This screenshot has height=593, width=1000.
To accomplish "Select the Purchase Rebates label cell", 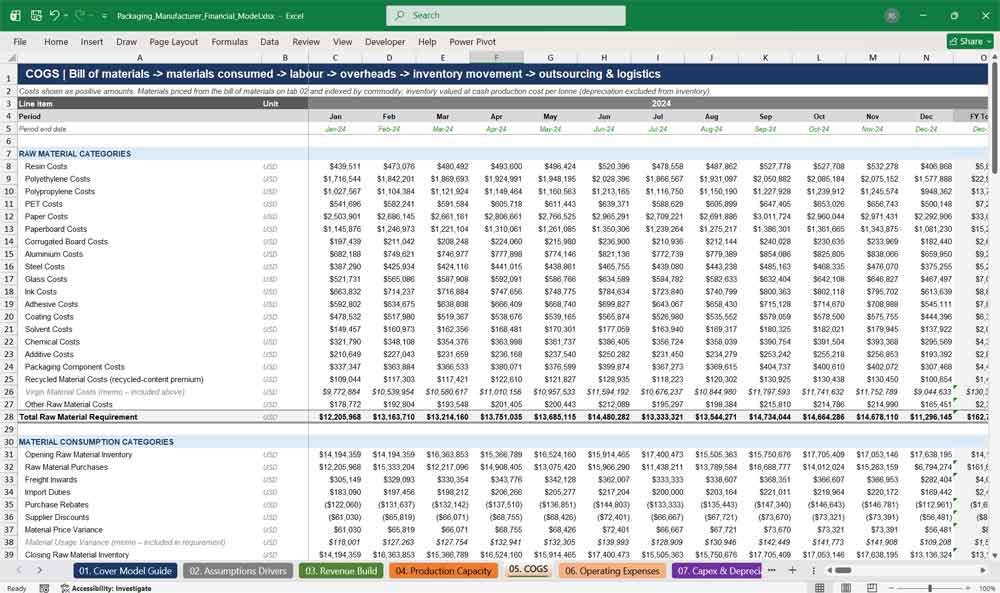I will (140, 504).
